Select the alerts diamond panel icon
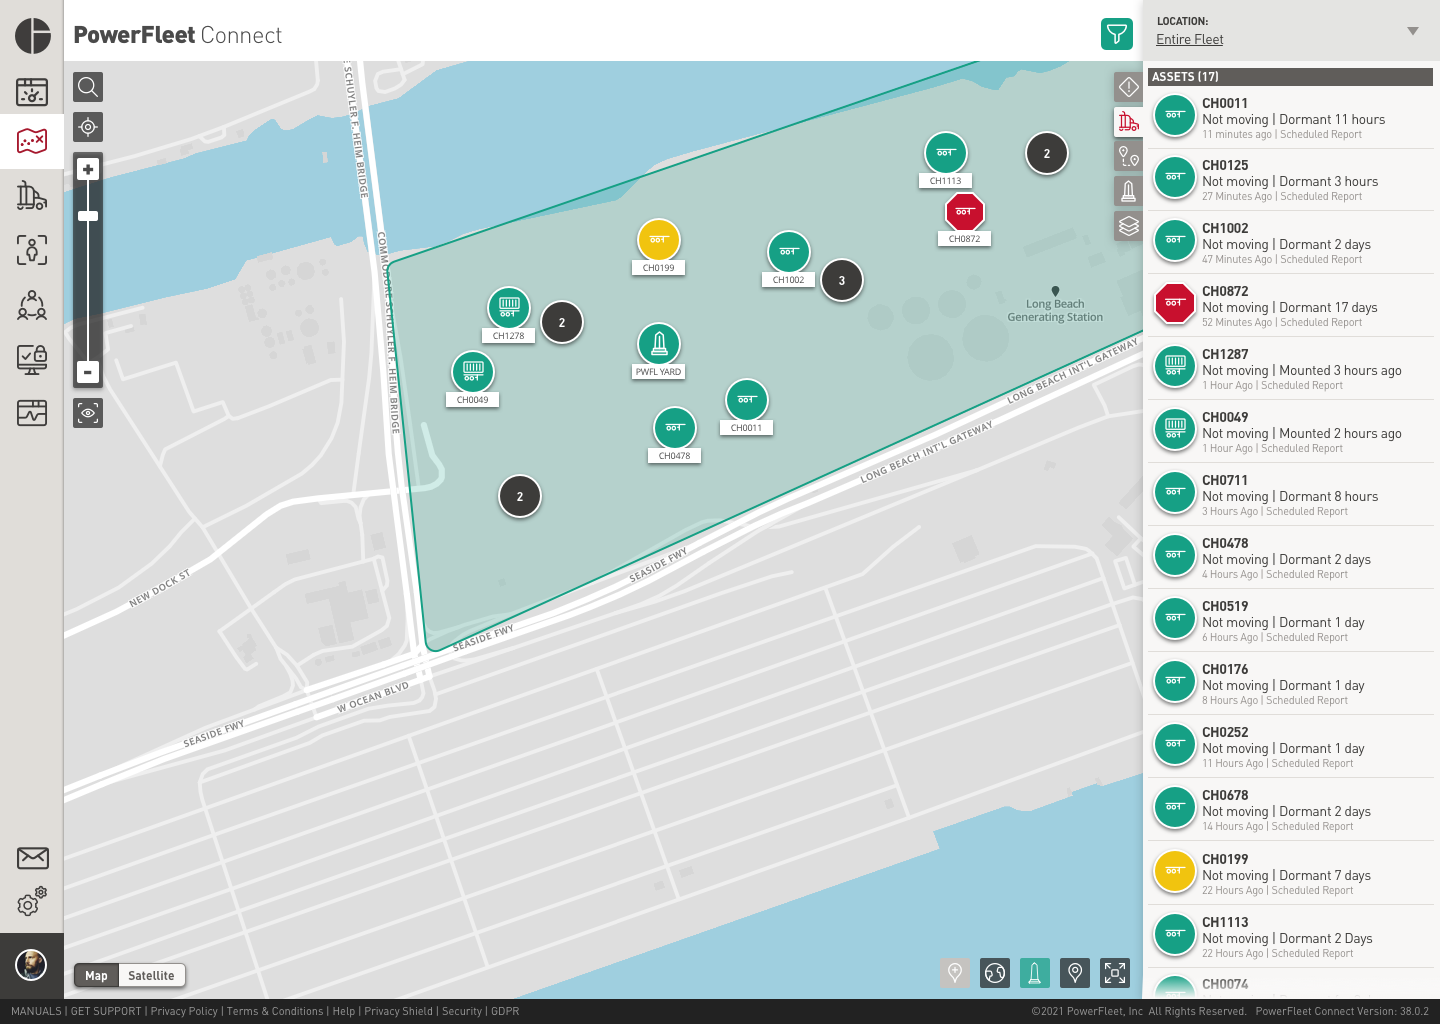The image size is (1440, 1024). click(x=1129, y=87)
